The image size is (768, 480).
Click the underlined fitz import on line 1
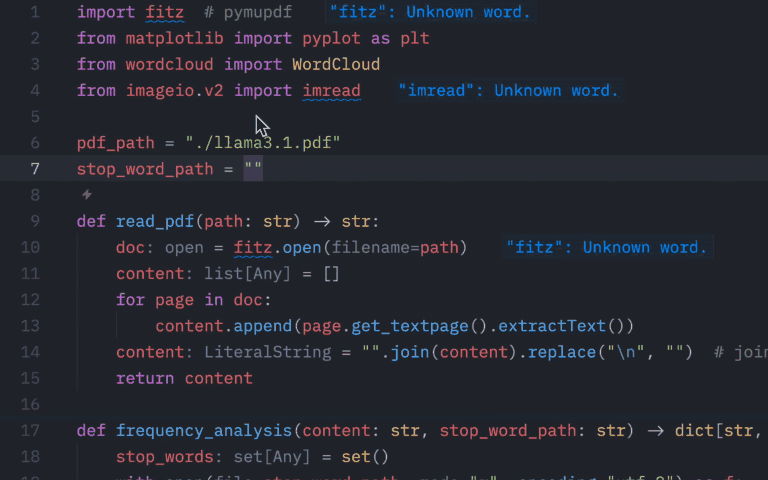click(165, 12)
